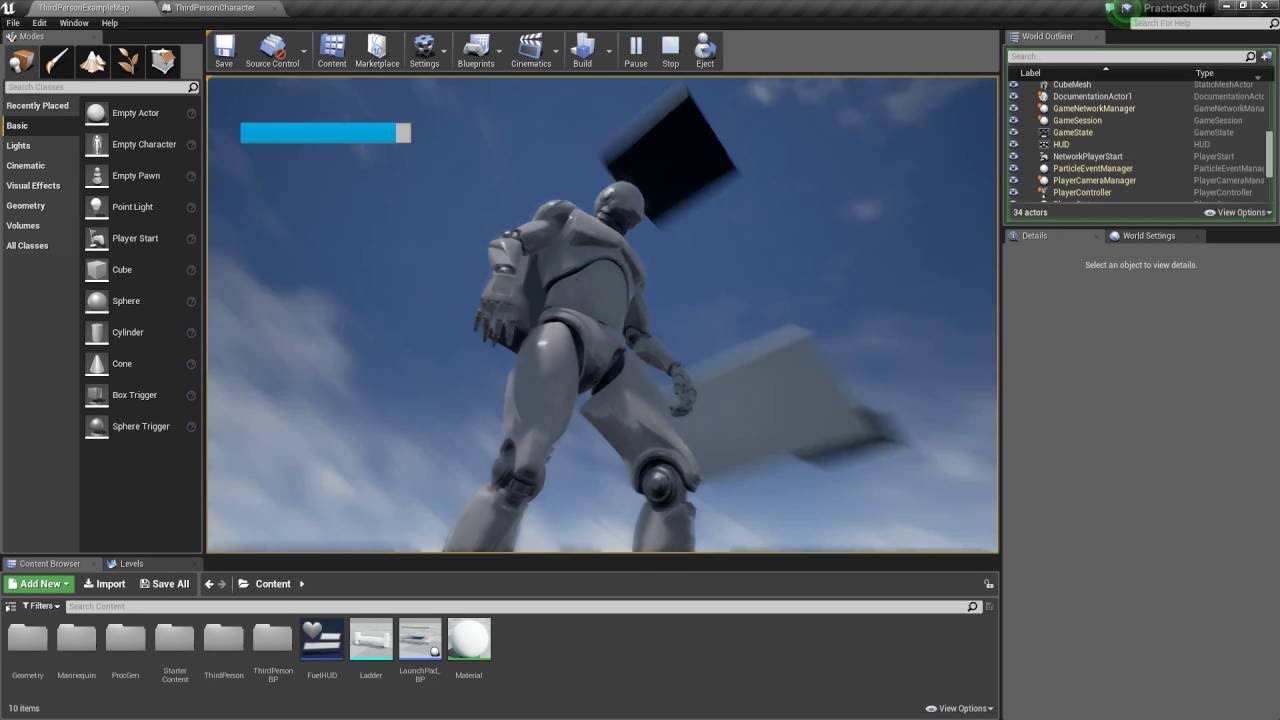Open Cinematics dropdown arrow
Image resolution: width=1280 pixels, height=720 pixels.
[x=556, y=51]
